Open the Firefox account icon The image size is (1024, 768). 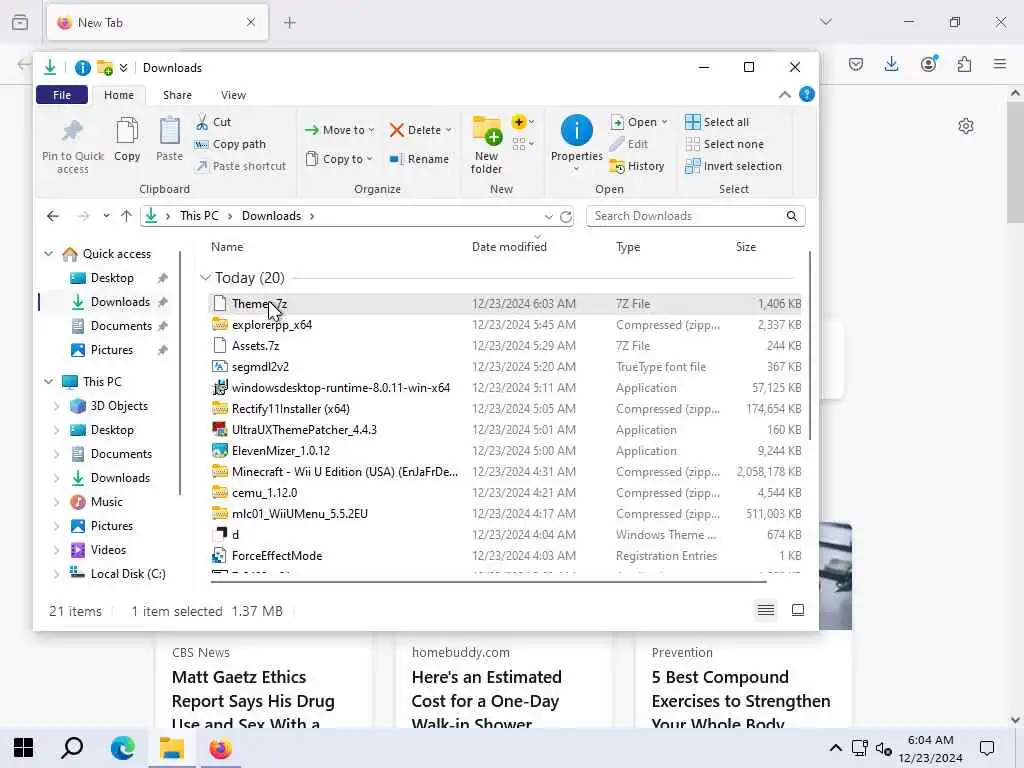pos(928,63)
